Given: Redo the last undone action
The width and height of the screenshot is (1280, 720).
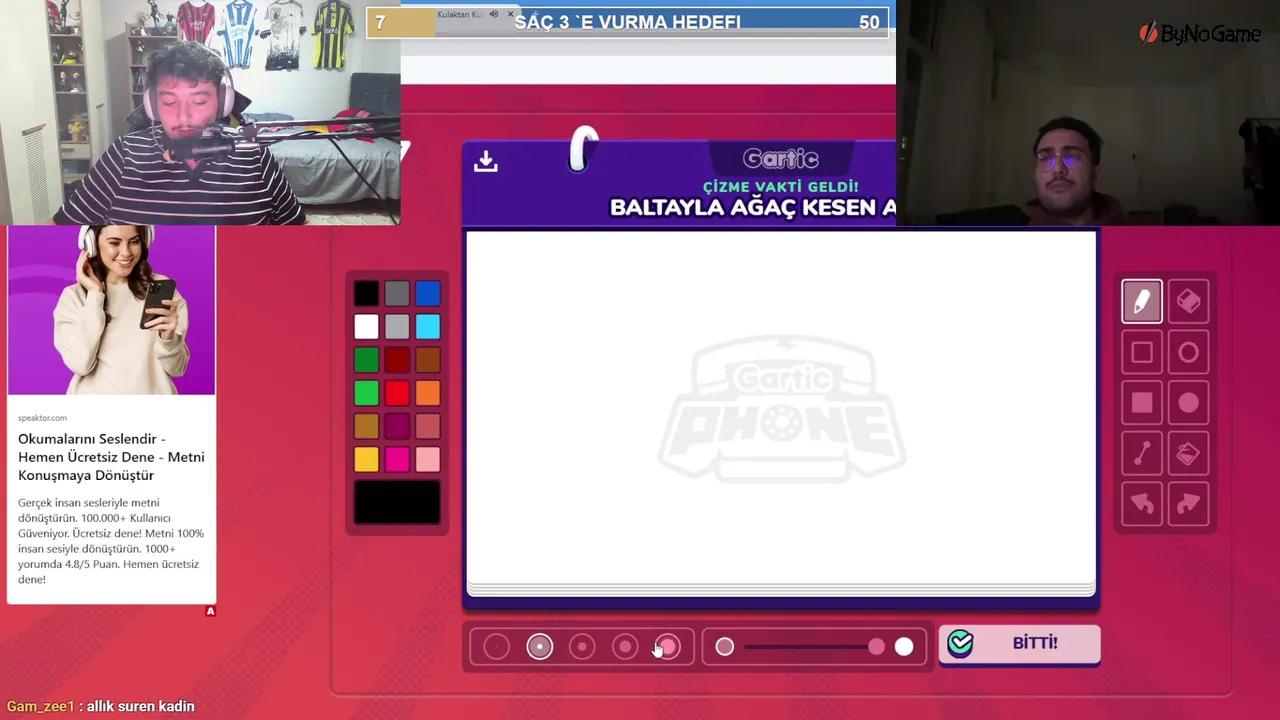Looking at the screenshot, I should tap(1189, 503).
